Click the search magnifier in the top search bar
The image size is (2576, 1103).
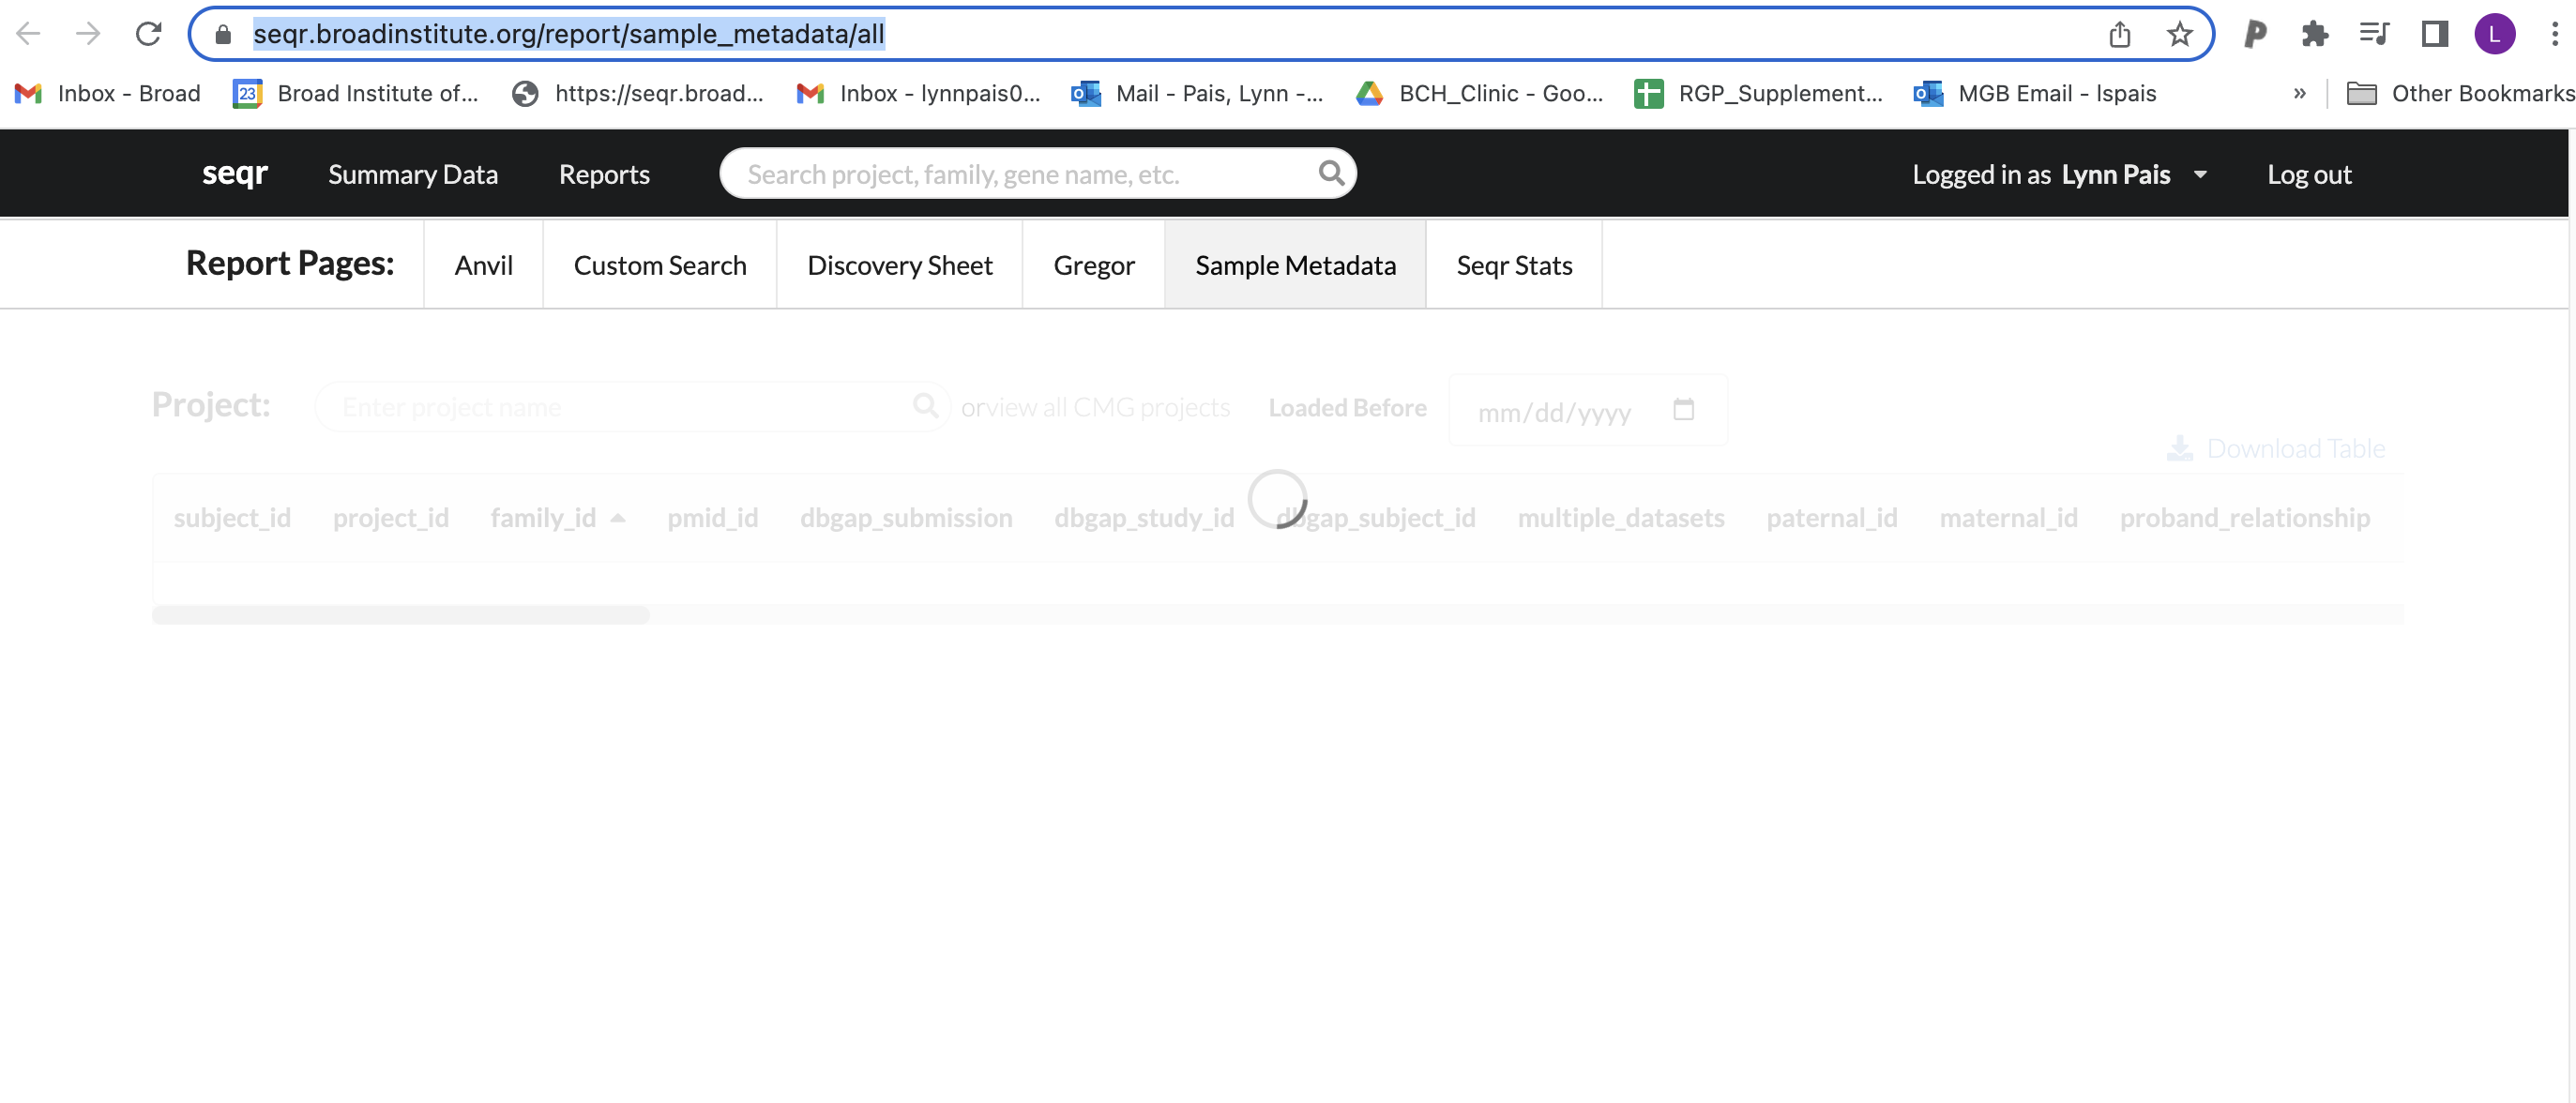tap(1331, 173)
